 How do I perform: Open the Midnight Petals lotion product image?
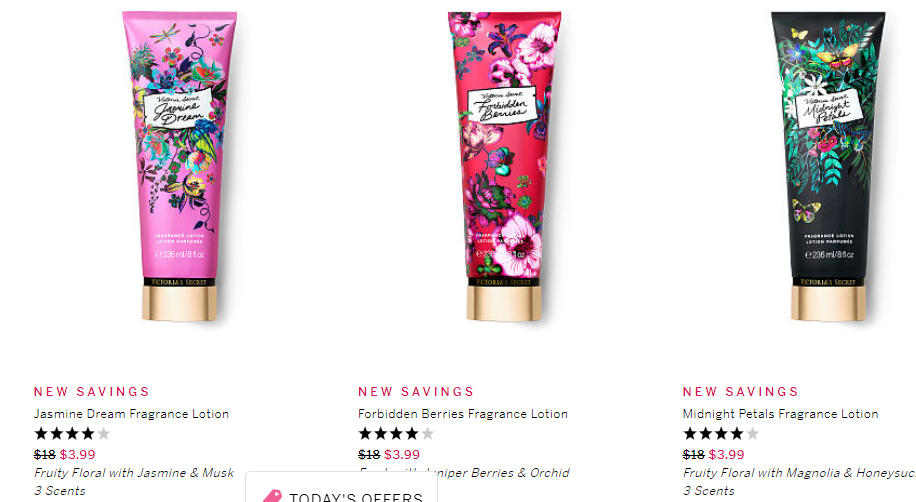tap(828, 167)
